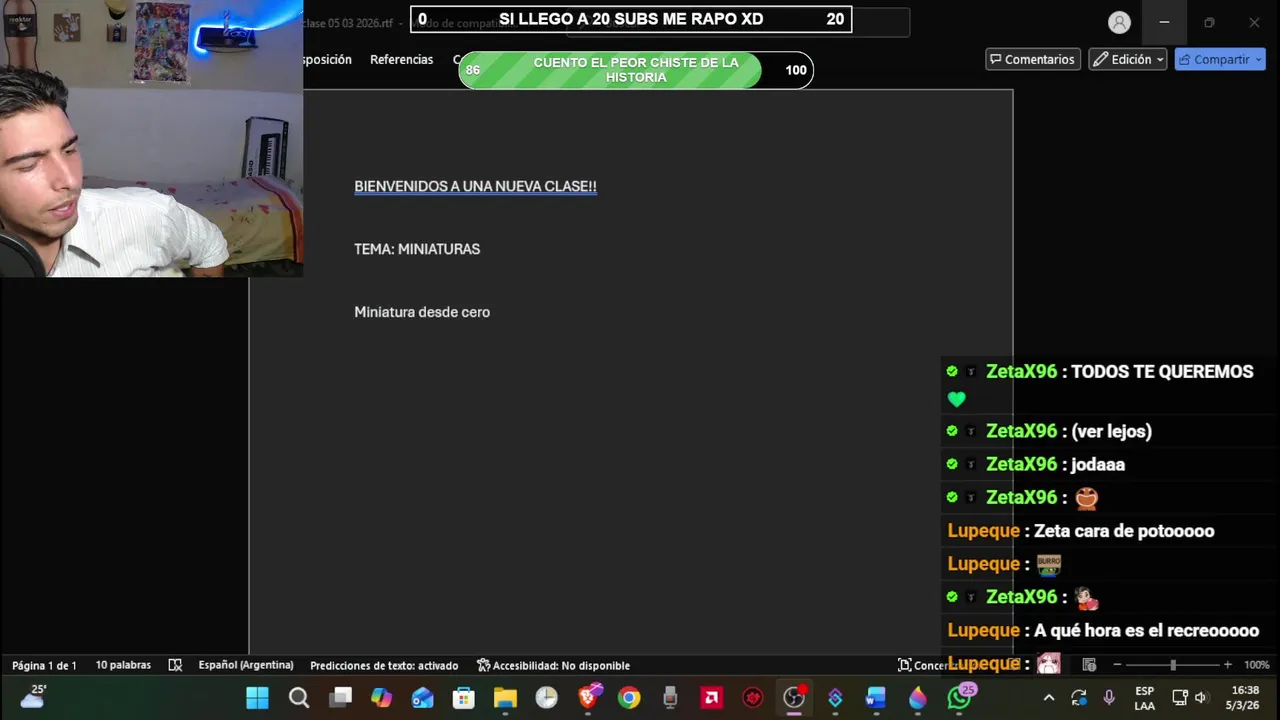Click the '10 palabras' word count
Screen dimensions: 1280x720
click(x=123, y=665)
